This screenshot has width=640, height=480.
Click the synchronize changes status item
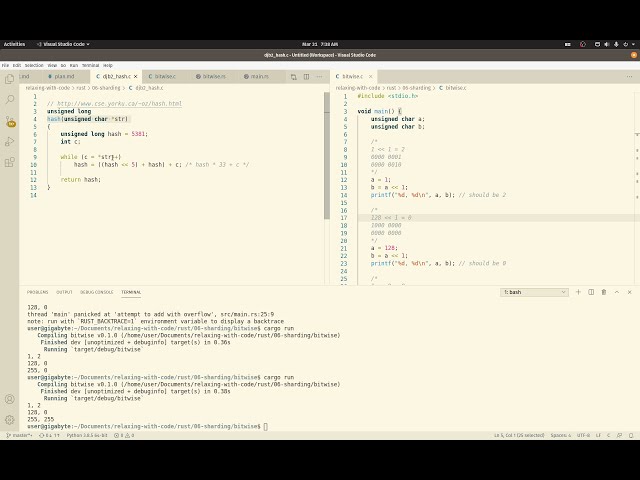point(49,436)
